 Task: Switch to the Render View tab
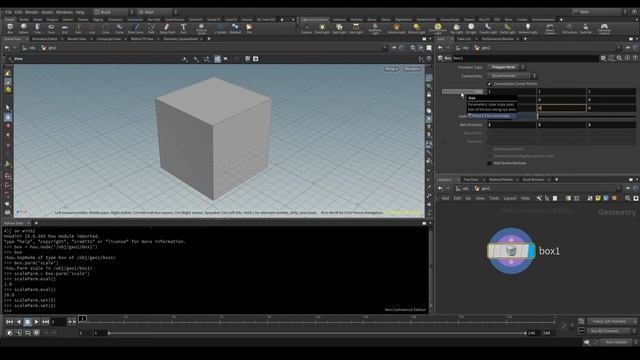77,39
